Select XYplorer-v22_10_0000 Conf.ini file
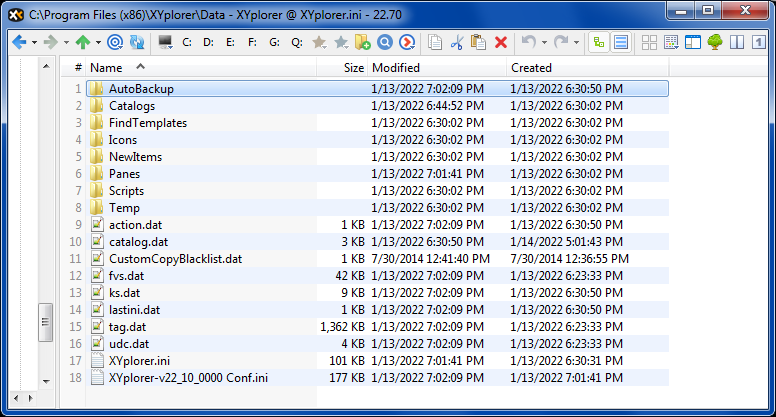Screen dimensions: 776x417 188,378
